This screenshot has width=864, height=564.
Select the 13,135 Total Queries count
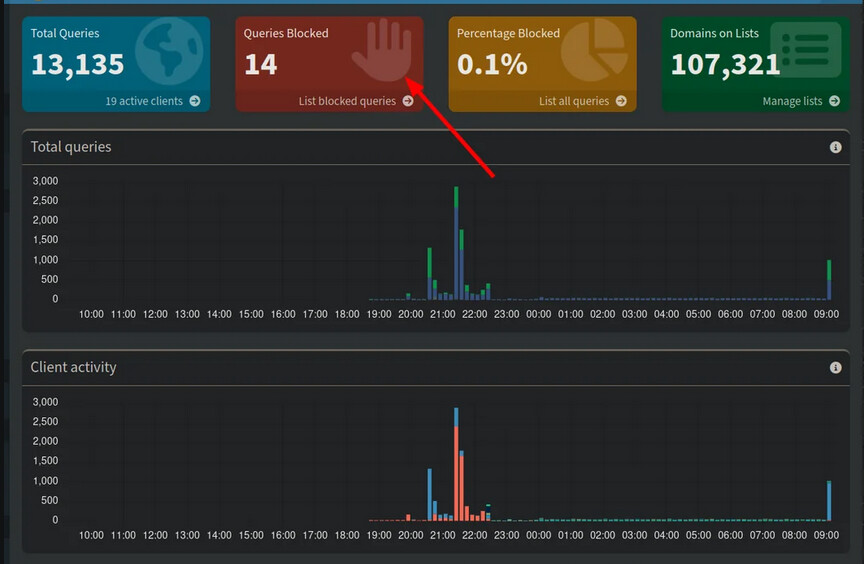click(x=78, y=65)
